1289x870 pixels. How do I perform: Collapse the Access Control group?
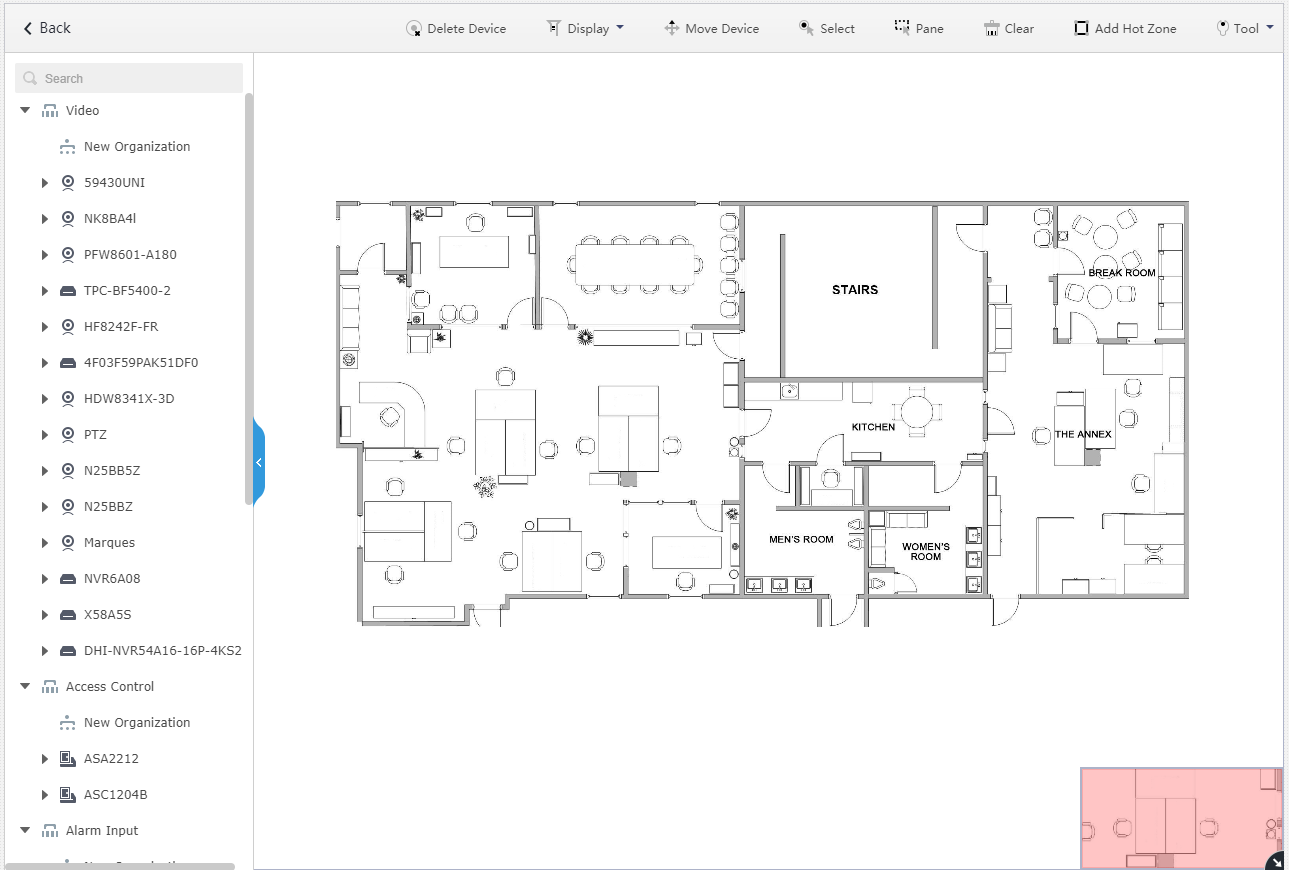click(26, 687)
